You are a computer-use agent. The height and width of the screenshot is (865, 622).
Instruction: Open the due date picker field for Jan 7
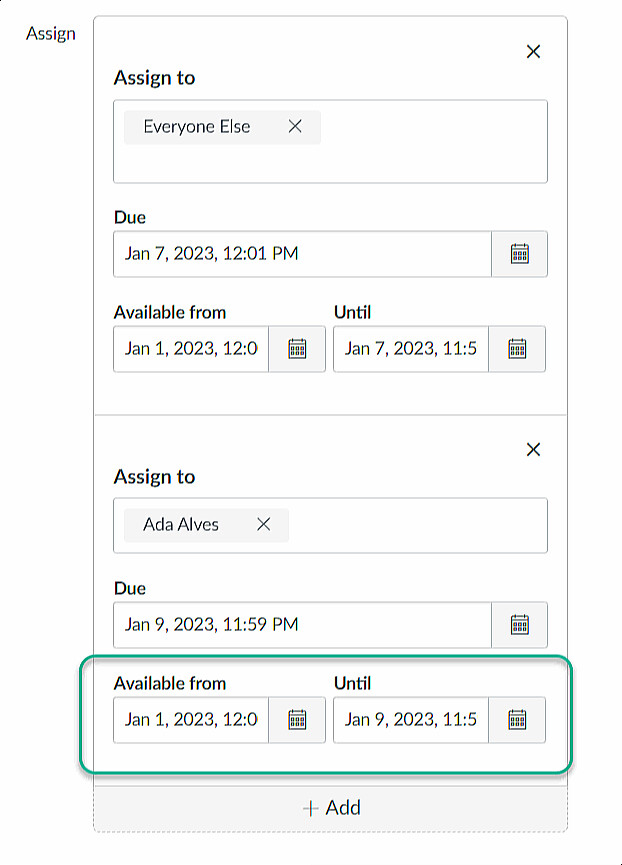point(300,254)
